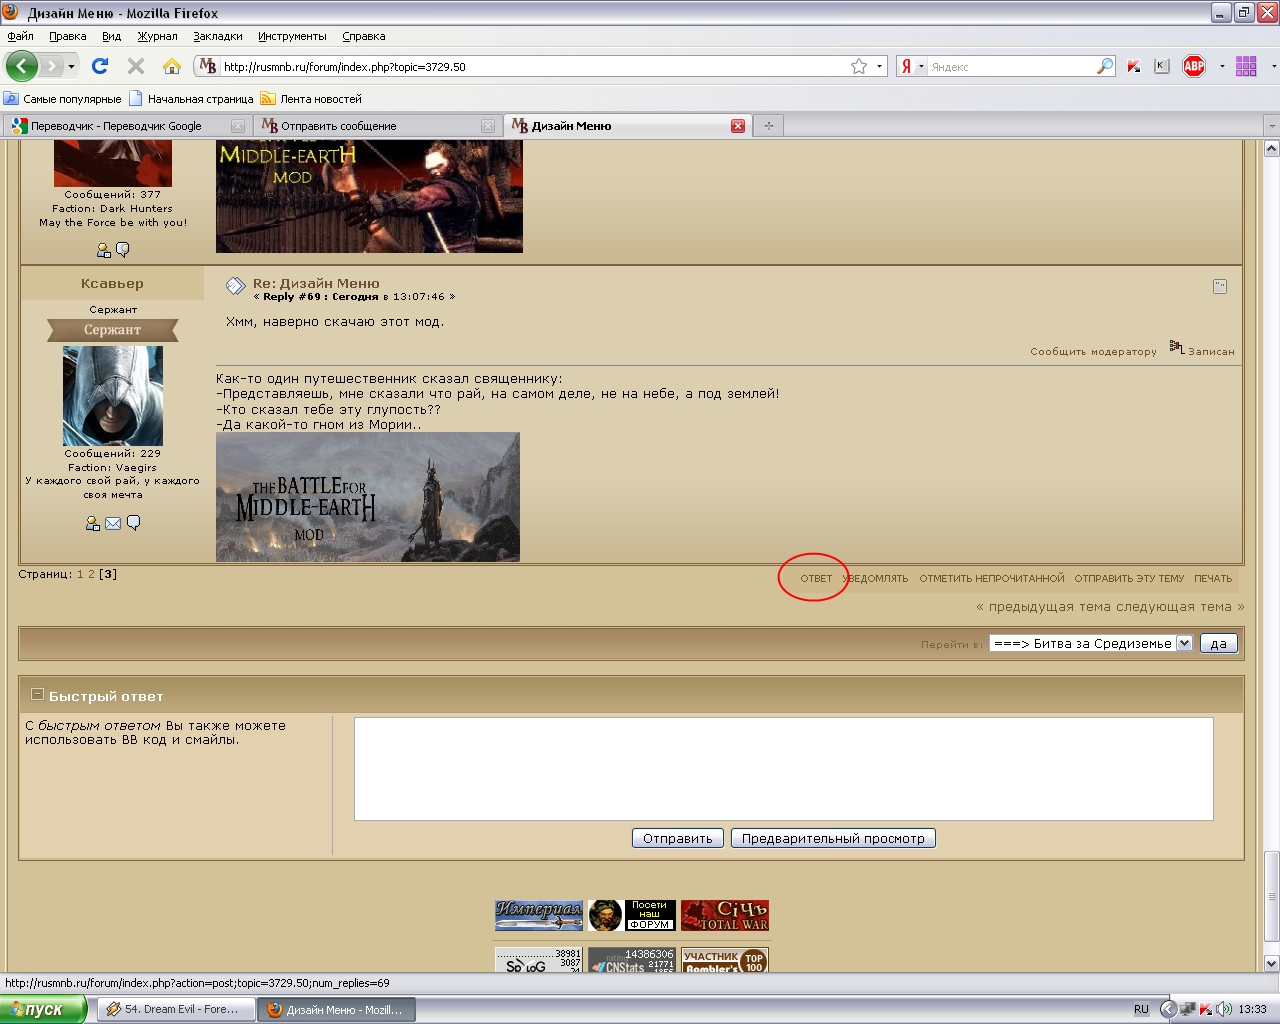Switch to the Переводчик Google tab
Viewport: 1280px width, 1024px height.
(x=126, y=126)
